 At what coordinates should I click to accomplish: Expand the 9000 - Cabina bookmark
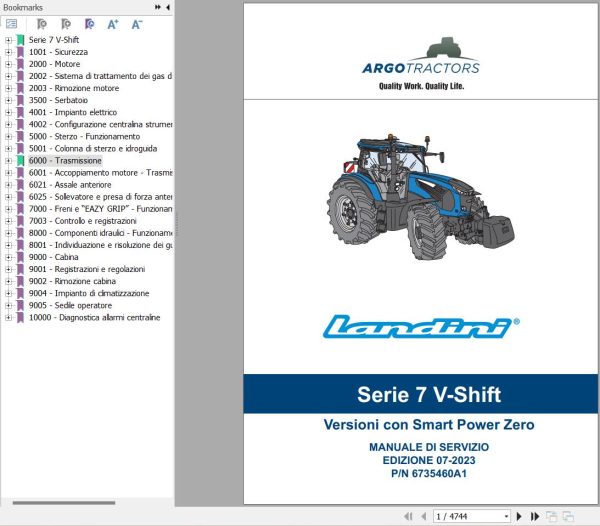pos(8,257)
